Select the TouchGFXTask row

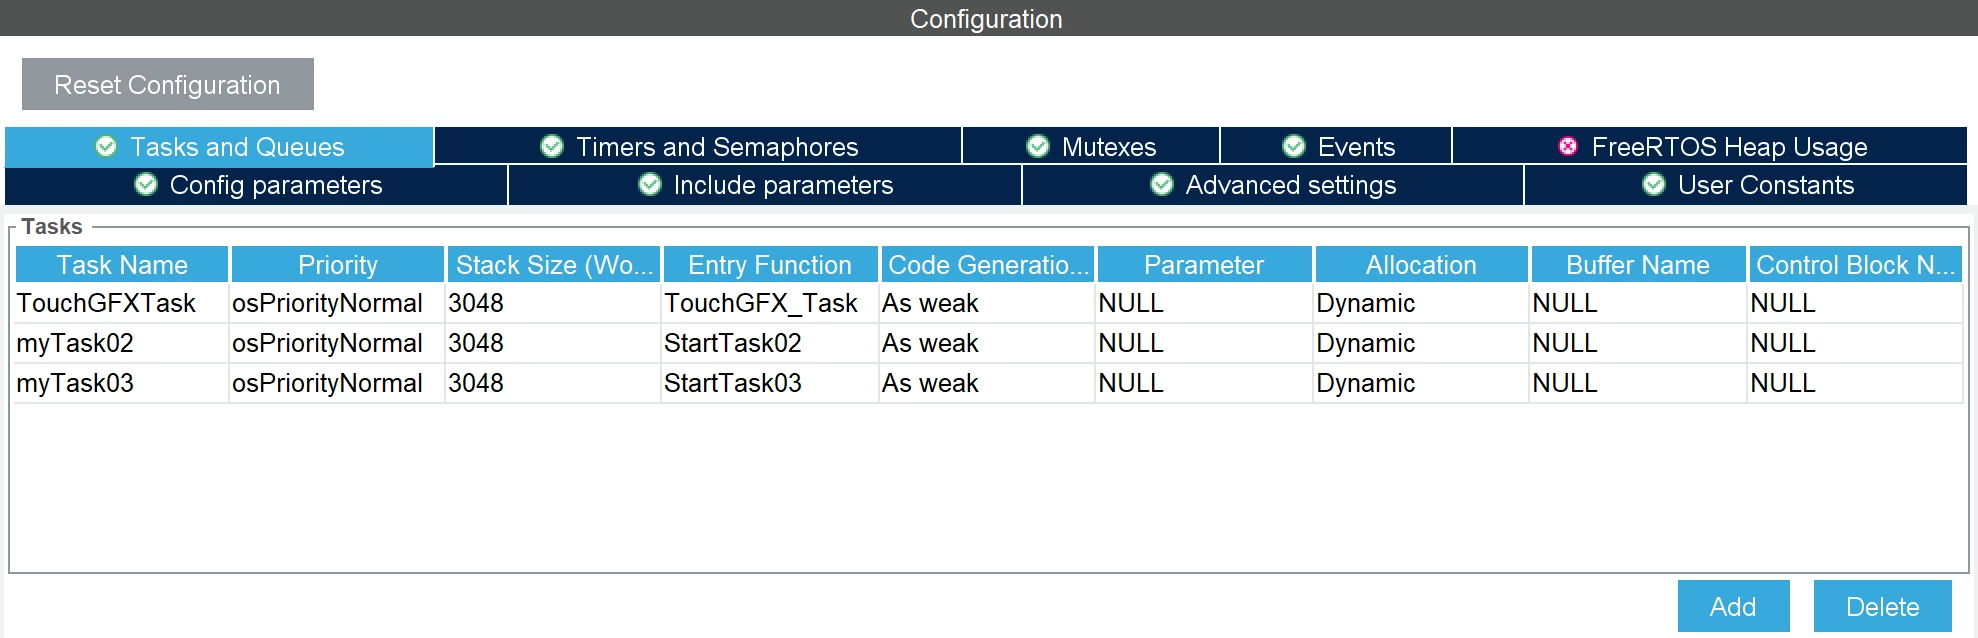click(x=988, y=303)
